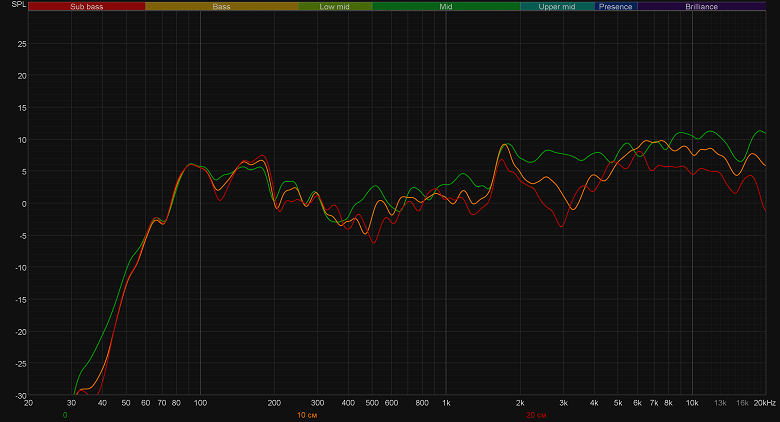This screenshot has width=780, height=422.
Task: Click the 25 dB value on SPL axis
Action: 22,44
